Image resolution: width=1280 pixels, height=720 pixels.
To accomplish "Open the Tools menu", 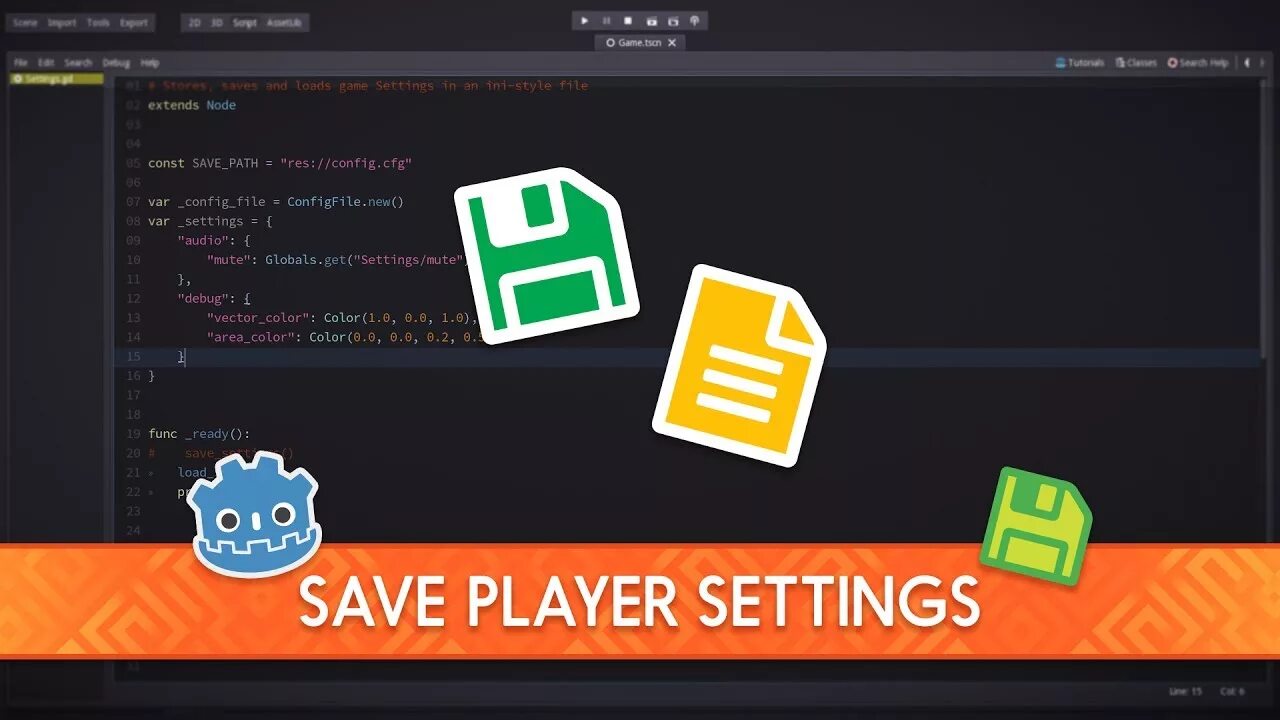I will [98, 22].
